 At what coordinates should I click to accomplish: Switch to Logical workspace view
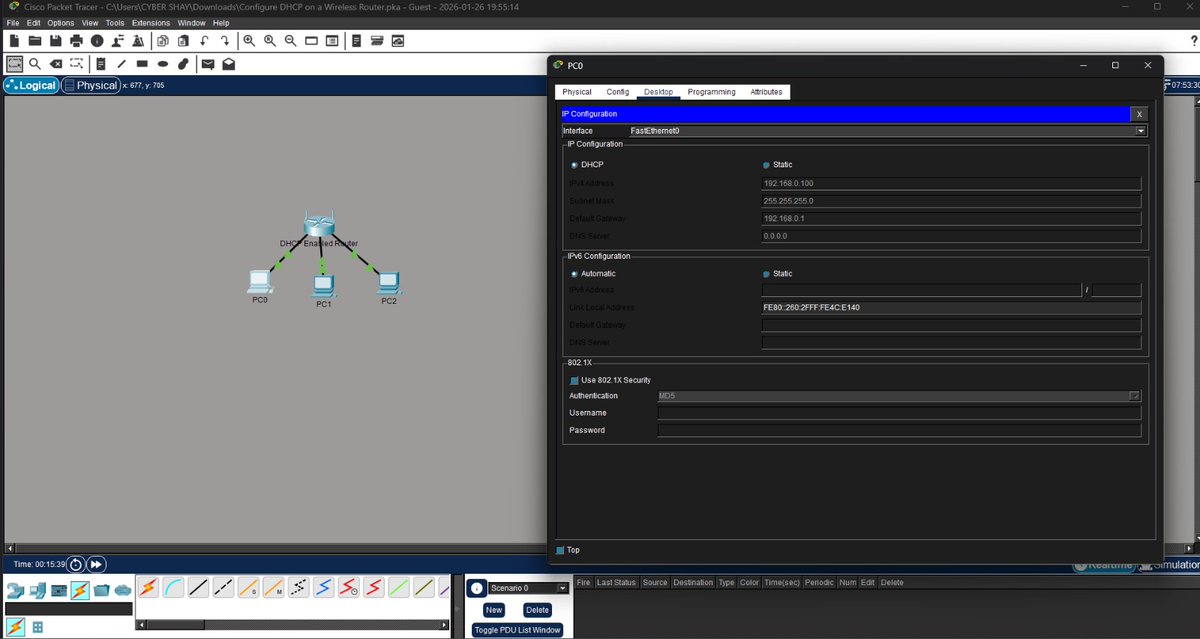[x=31, y=85]
